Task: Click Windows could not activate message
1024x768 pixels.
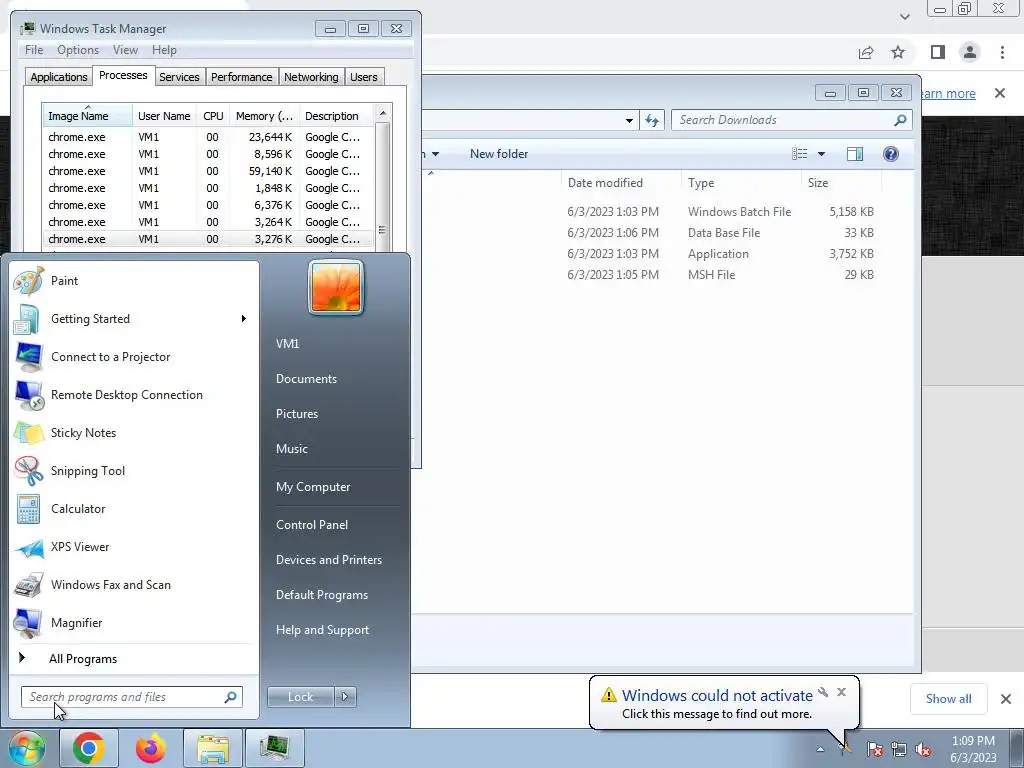Action: coord(717,696)
